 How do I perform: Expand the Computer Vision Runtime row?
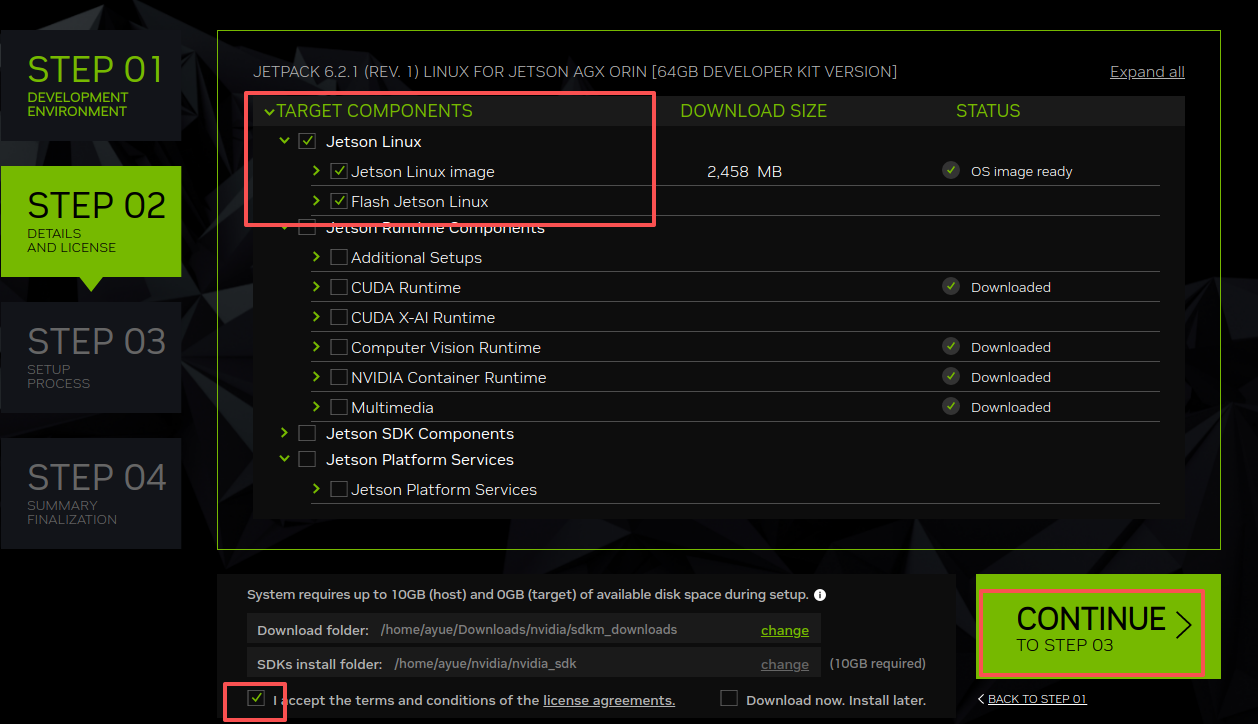tap(317, 347)
